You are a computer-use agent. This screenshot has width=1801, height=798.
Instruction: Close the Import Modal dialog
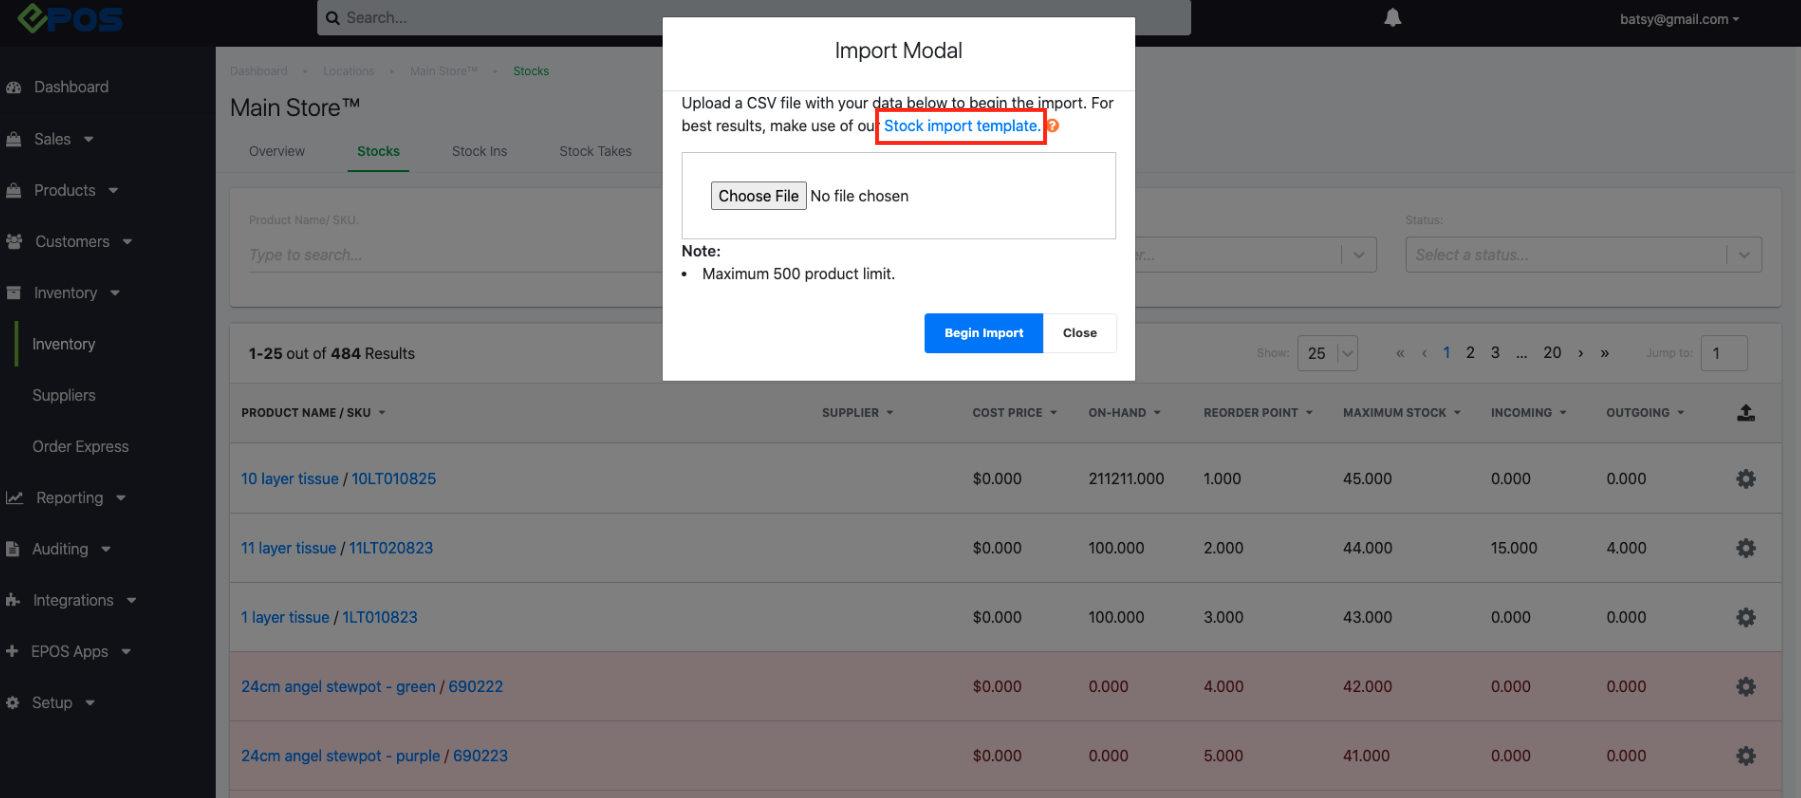[1079, 333]
